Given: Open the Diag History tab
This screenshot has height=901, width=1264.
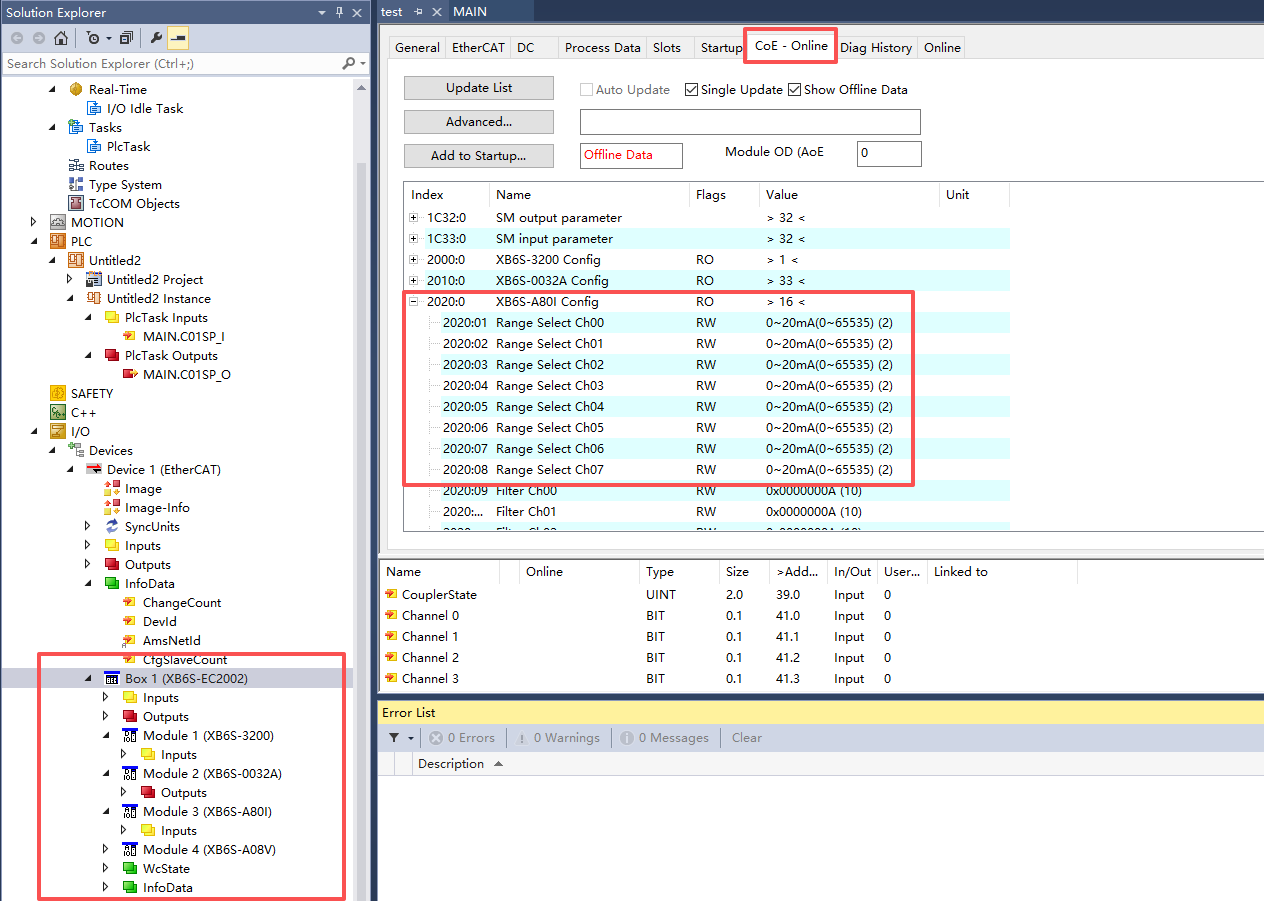Looking at the screenshot, I should [x=876, y=47].
